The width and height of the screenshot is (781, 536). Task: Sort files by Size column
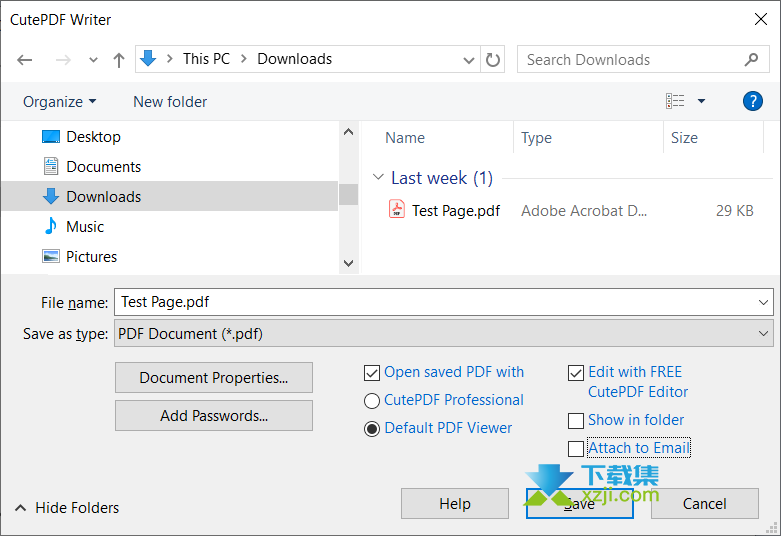tap(684, 137)
